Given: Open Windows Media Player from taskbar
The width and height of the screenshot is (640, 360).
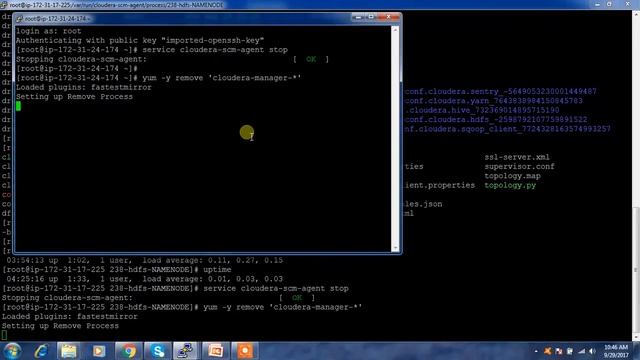Looking at the screenshot, I should click(98, 351).
